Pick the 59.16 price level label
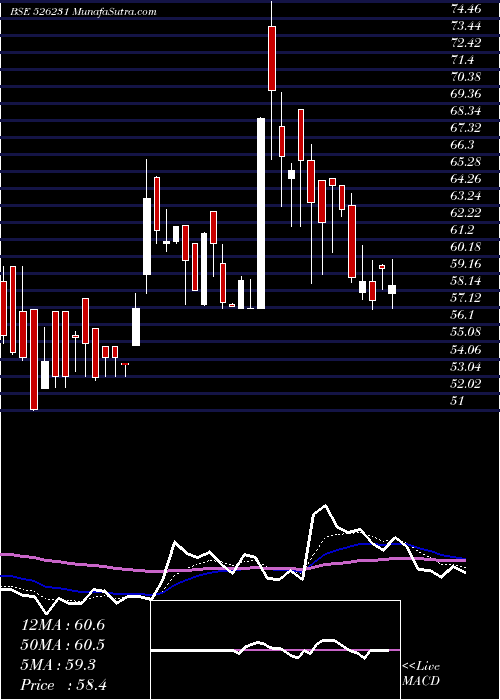The height and width of the screenshot is (700, 500). (467, 263)
